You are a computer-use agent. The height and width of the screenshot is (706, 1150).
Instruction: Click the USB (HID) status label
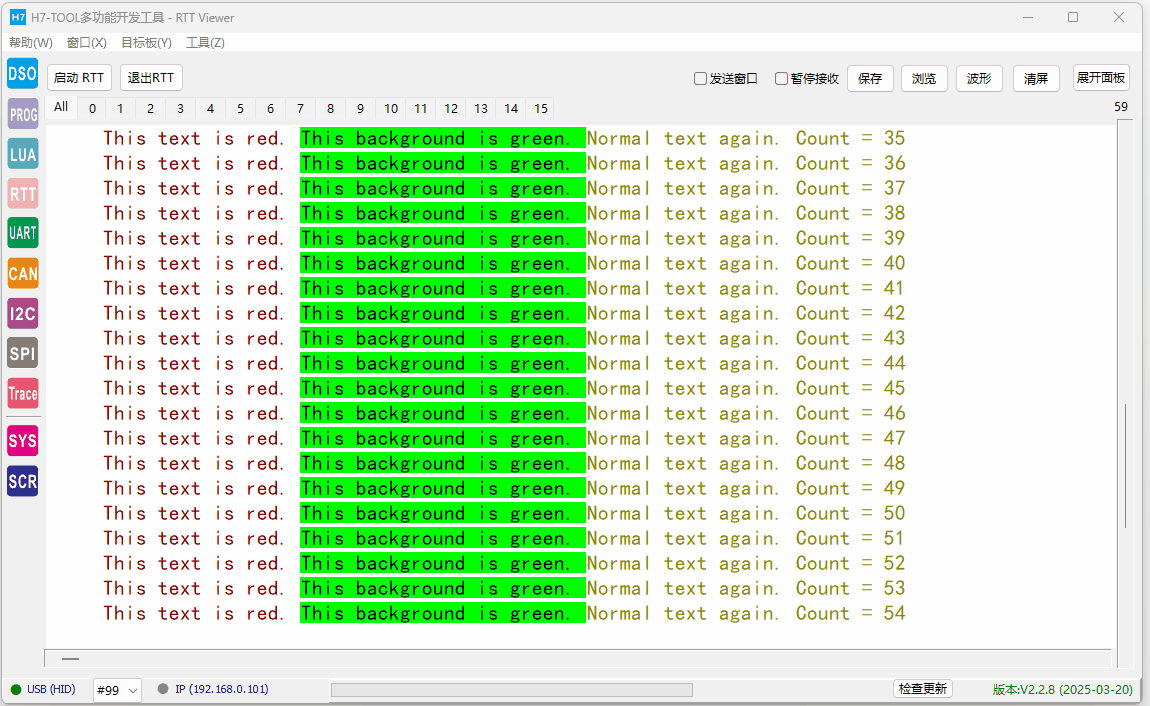[x=51, y=689]
